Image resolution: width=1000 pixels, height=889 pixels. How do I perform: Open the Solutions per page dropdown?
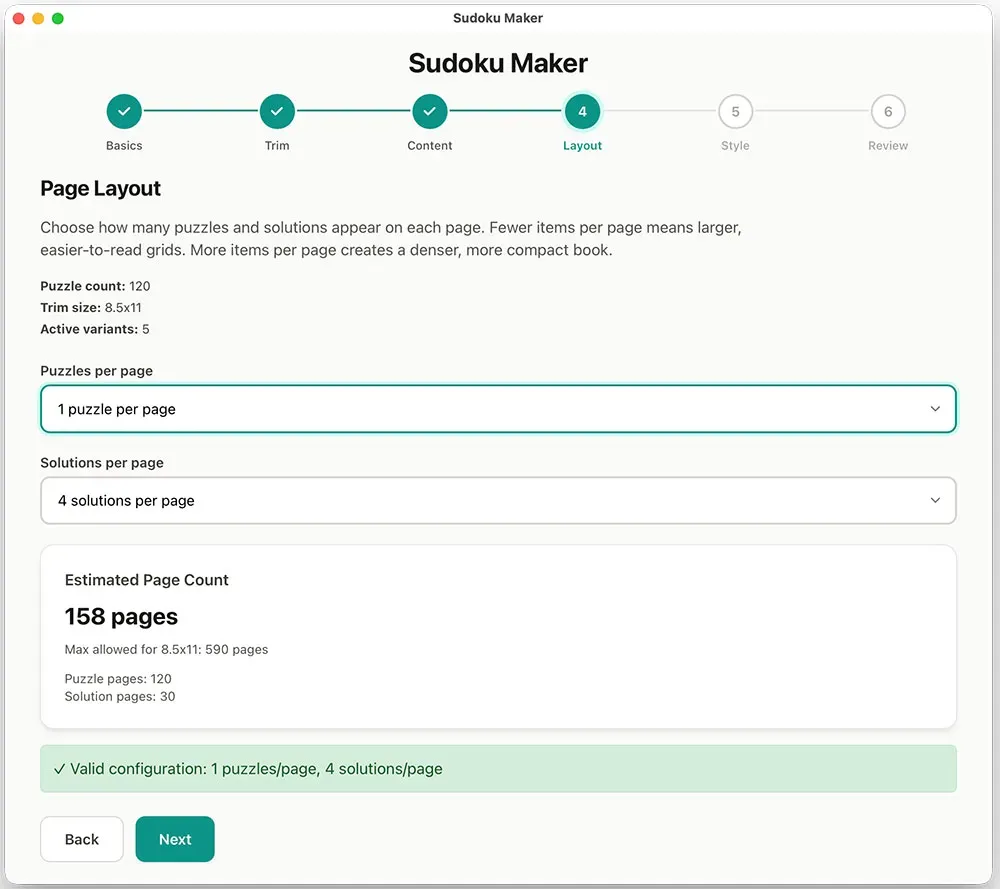pyautogui.click(x=498, y=500)
